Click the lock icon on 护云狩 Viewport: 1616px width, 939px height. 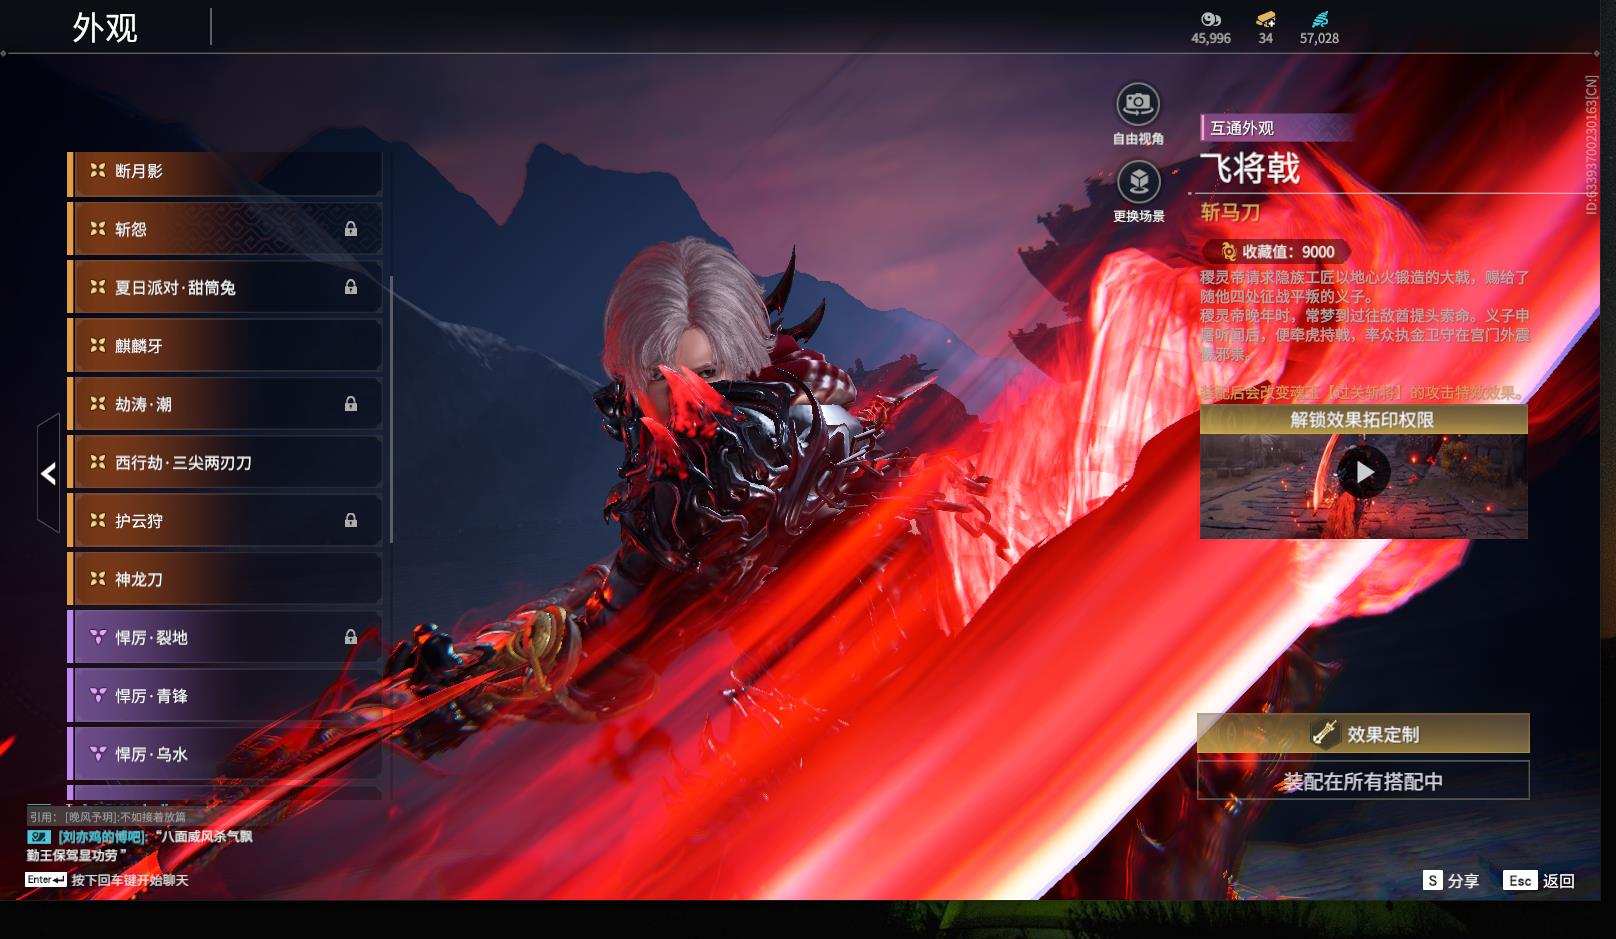click(x=351, y=520)
